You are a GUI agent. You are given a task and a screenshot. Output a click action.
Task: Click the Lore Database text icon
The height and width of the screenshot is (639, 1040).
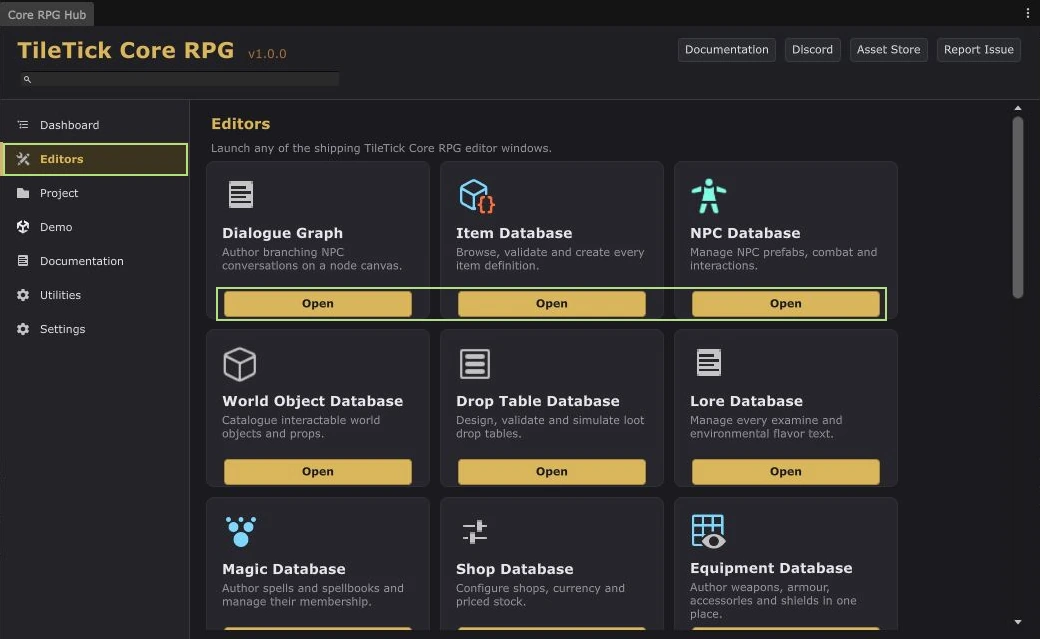pyautogui.click(x=708, y=362)
